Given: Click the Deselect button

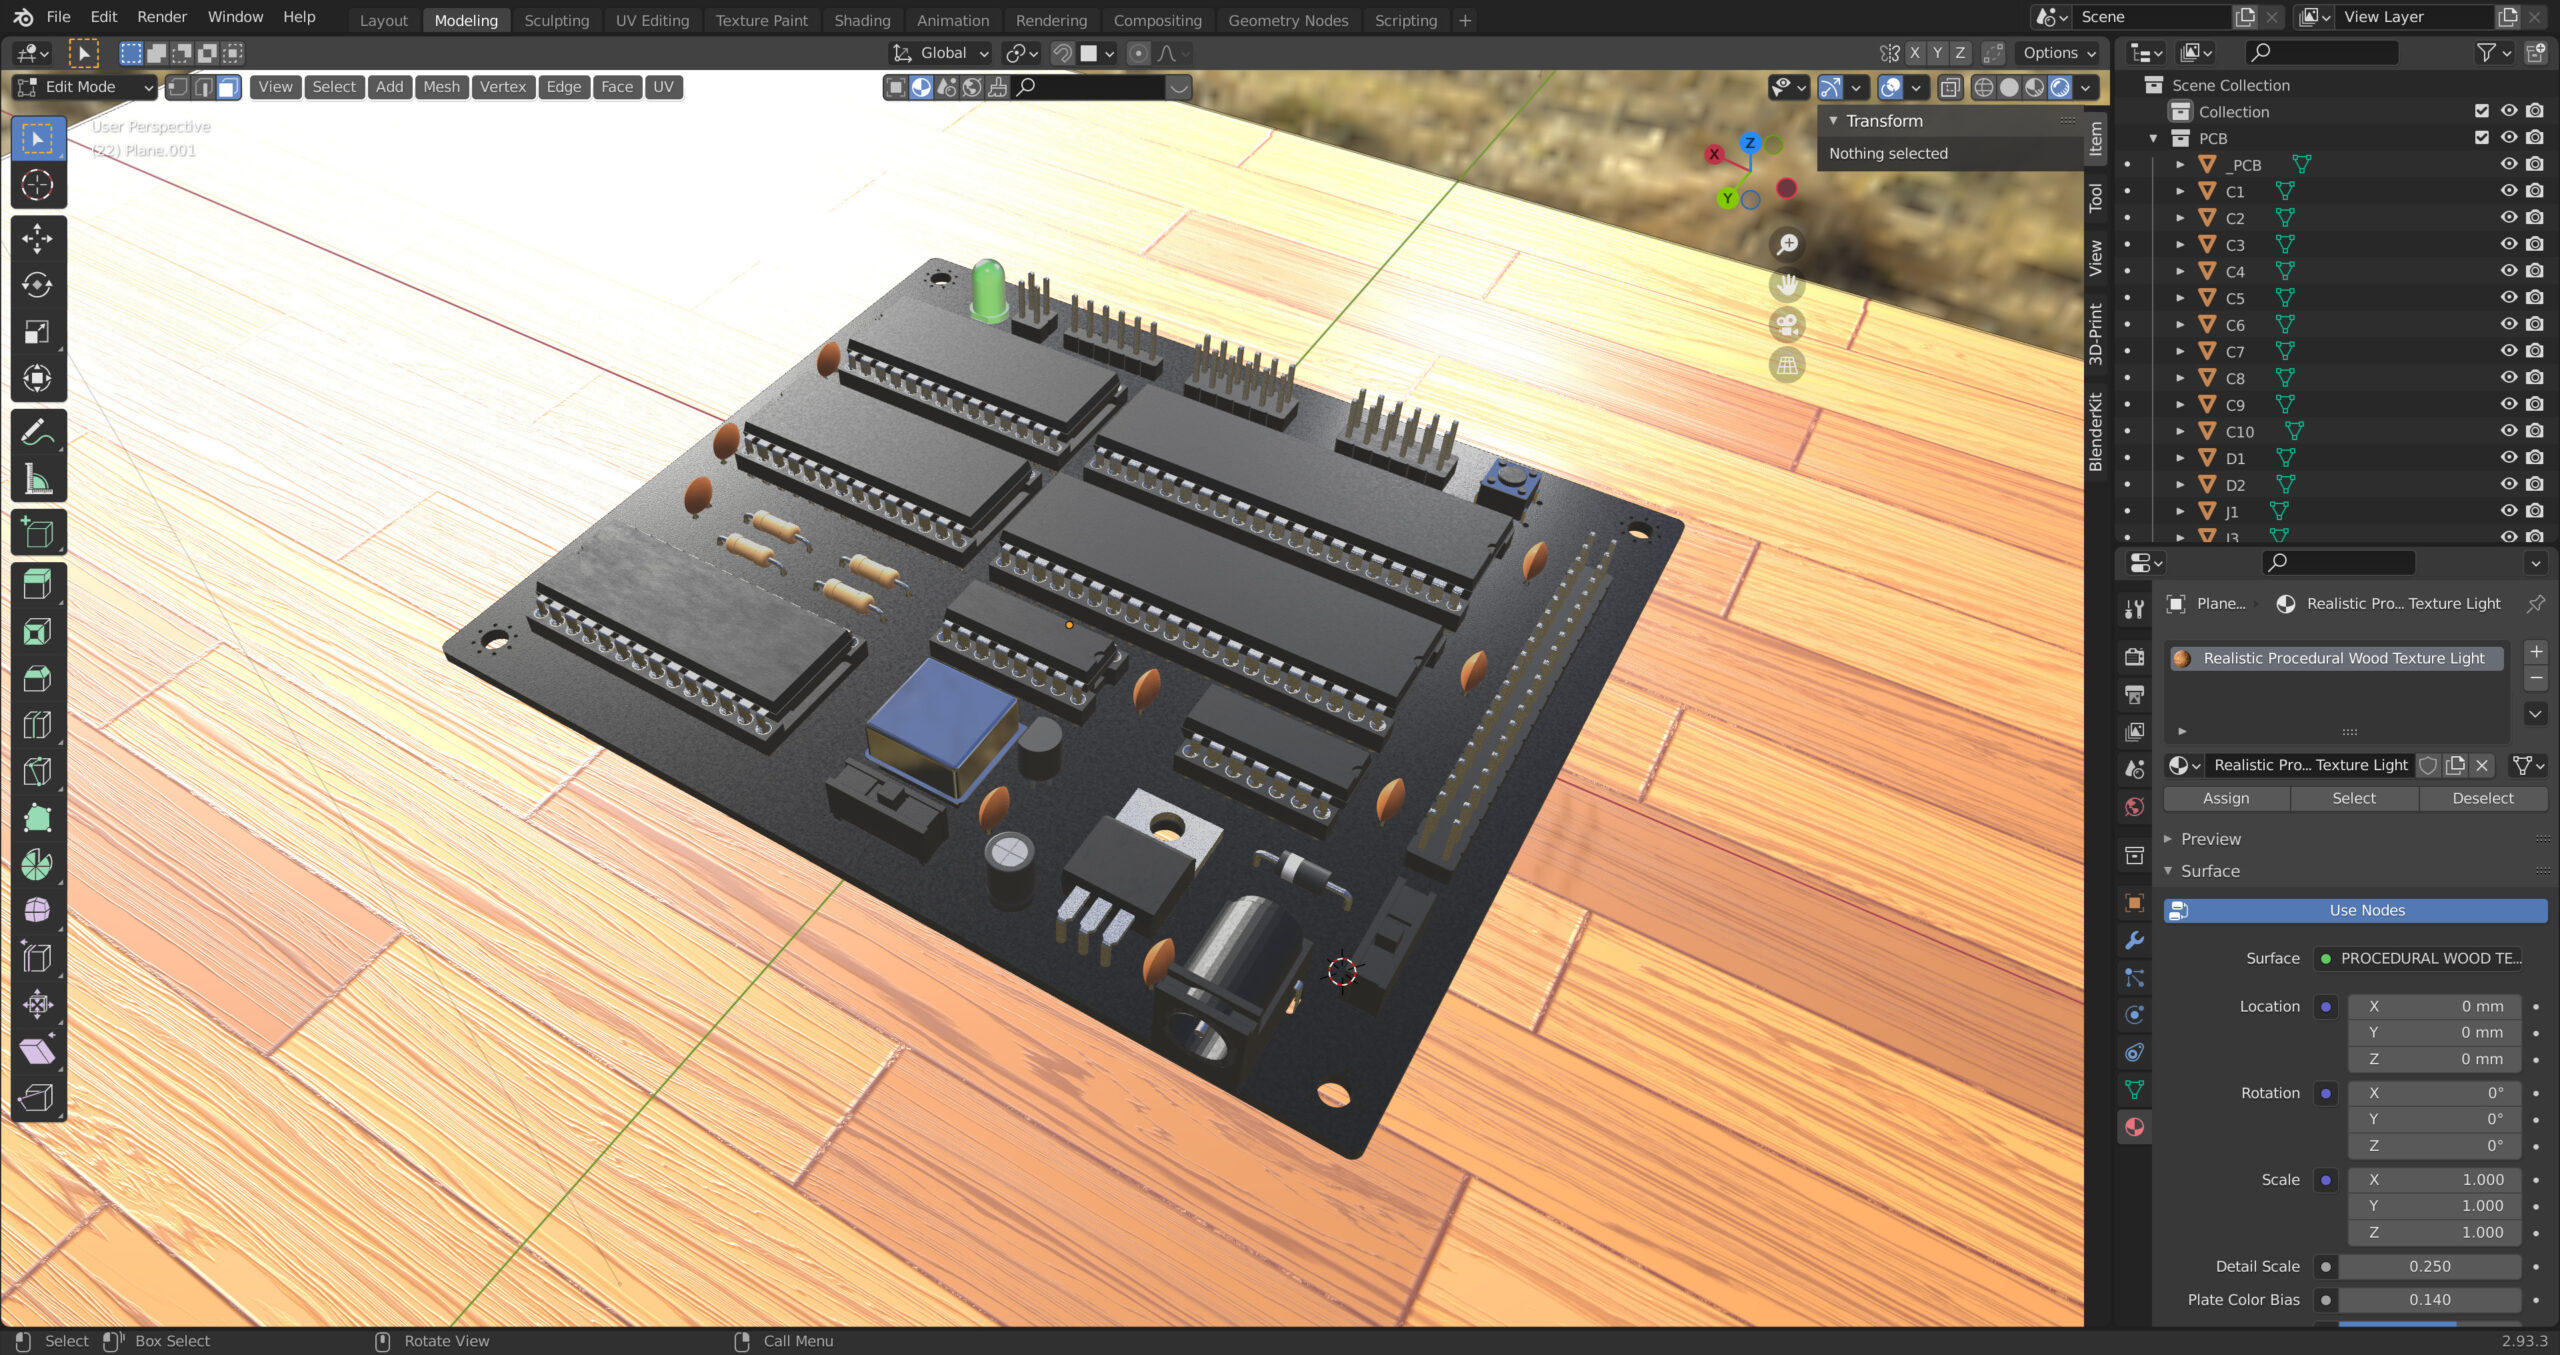Looking at the screenshot, I should [2481, 798].
